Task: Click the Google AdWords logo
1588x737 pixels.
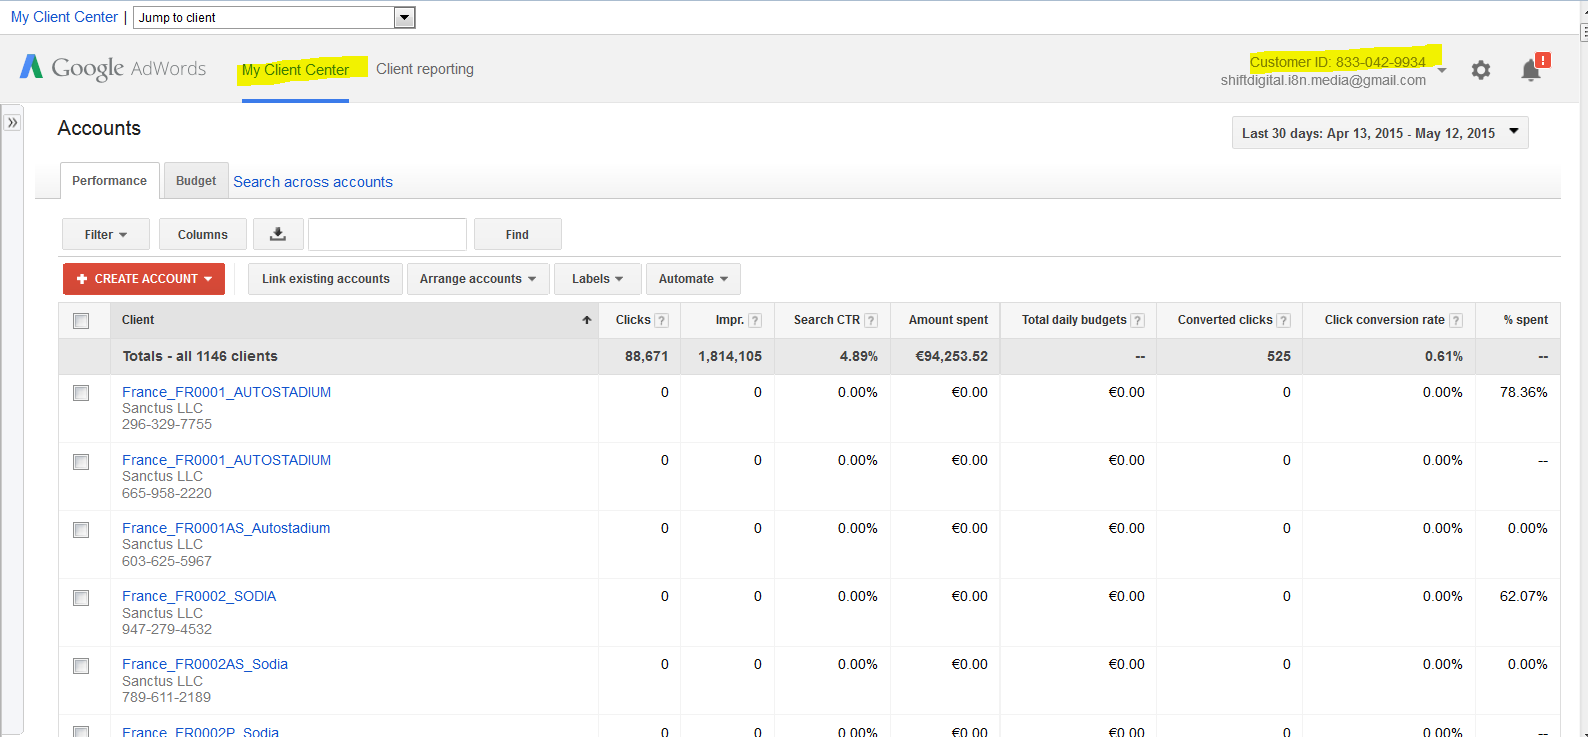Action: click(x=113, y=68)
